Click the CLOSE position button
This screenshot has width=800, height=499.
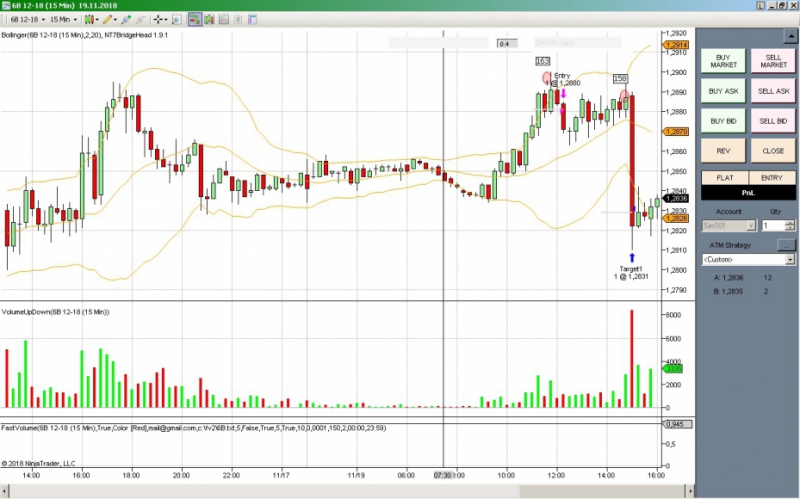pos(773,151)
